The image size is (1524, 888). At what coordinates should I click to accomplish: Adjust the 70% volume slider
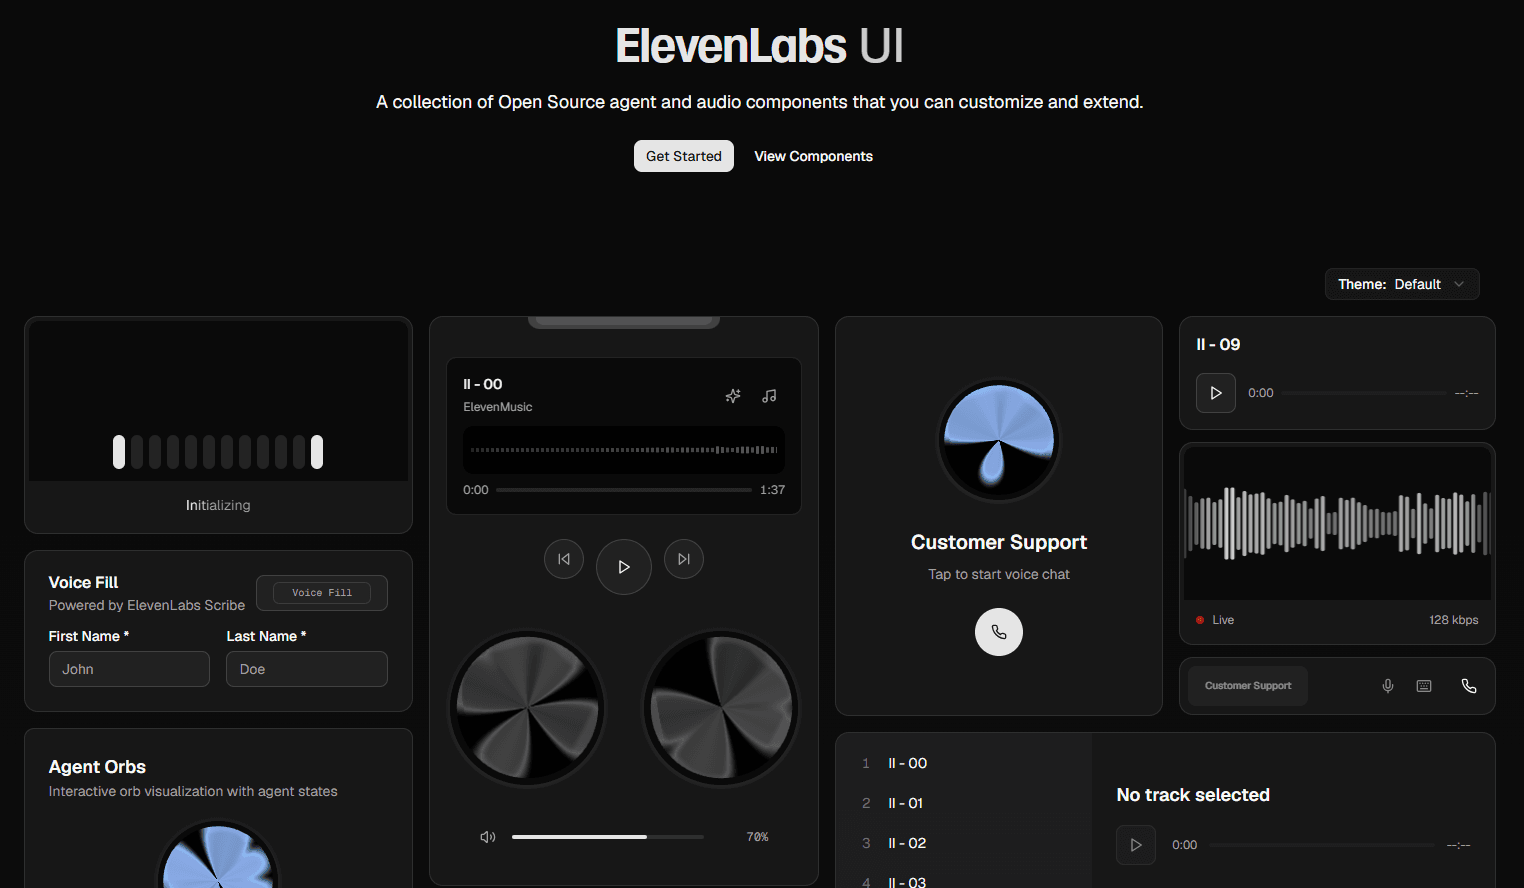tap(608, 837)
